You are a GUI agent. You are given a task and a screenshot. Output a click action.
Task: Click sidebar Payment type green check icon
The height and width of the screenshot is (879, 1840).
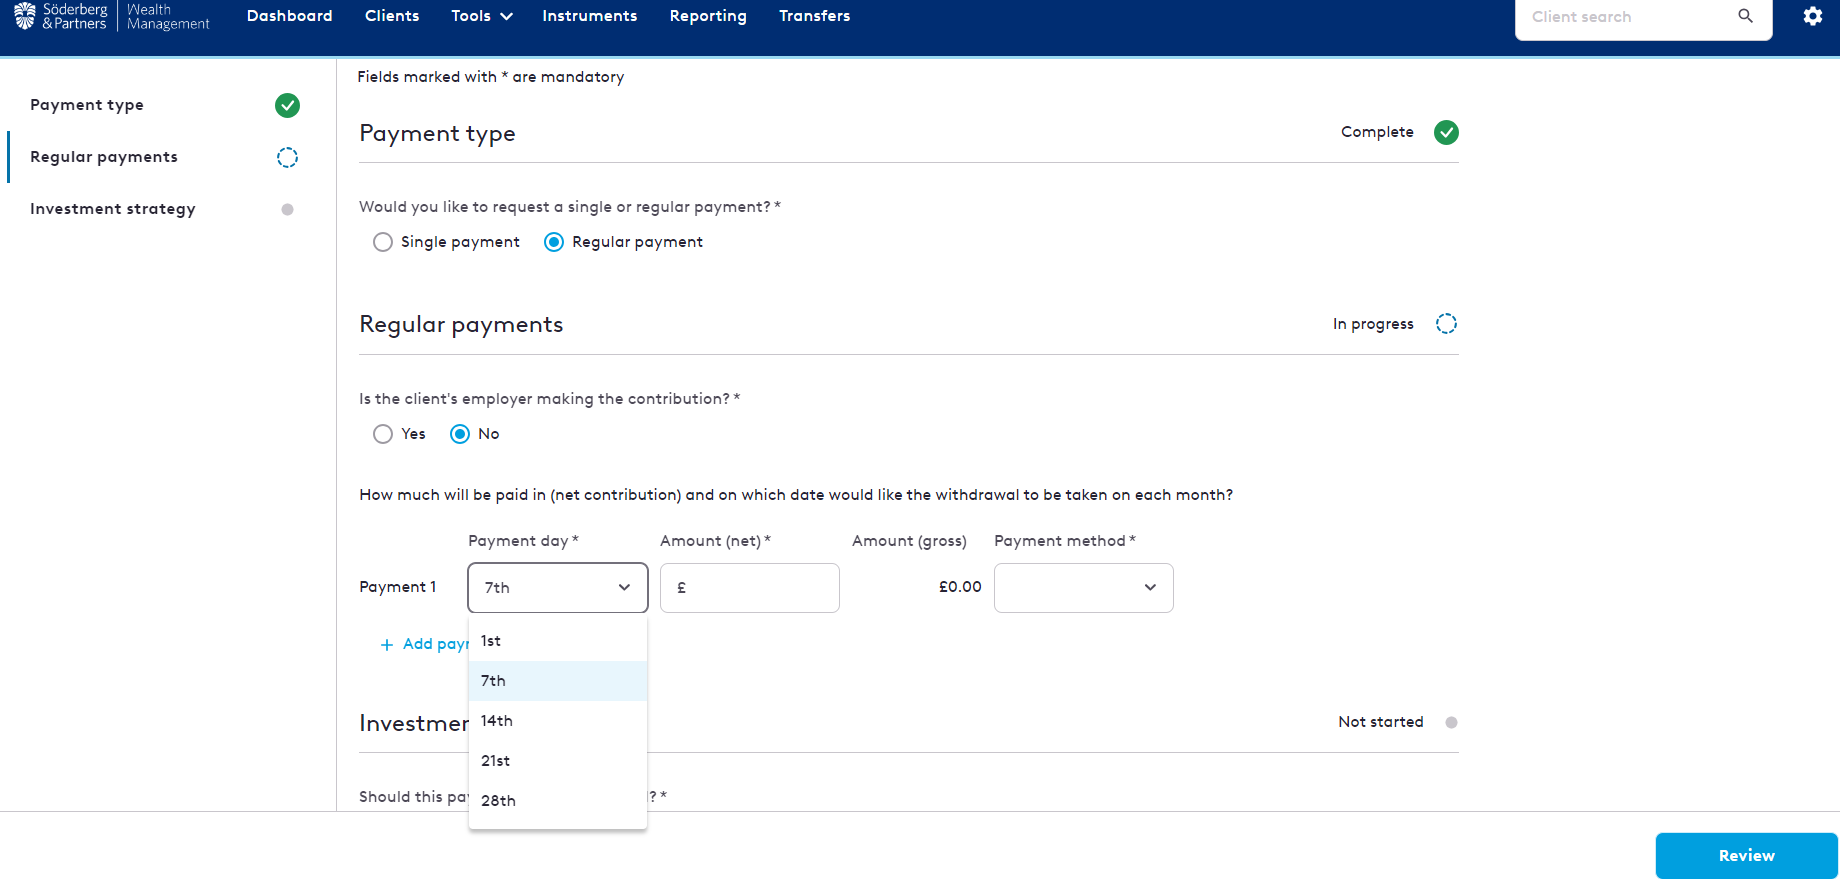(x=287, y=105)
